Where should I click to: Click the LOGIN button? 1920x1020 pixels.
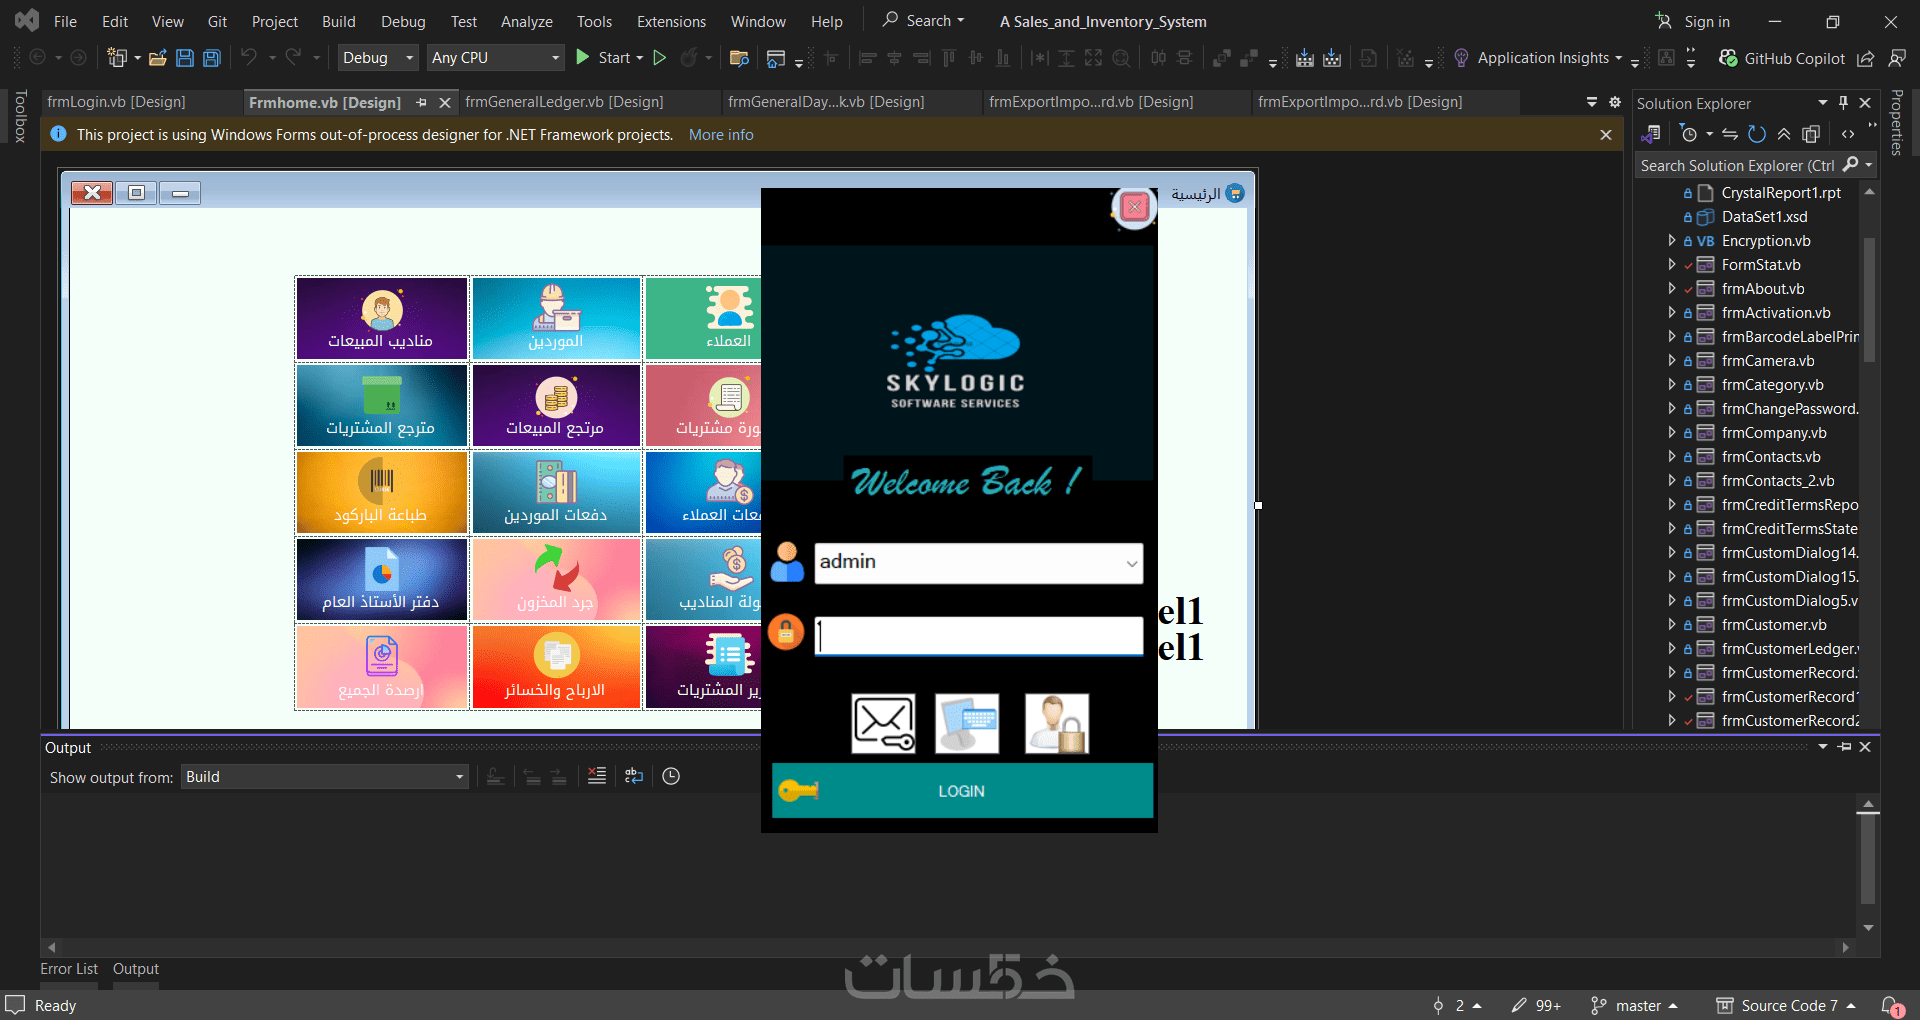(962, 791)
